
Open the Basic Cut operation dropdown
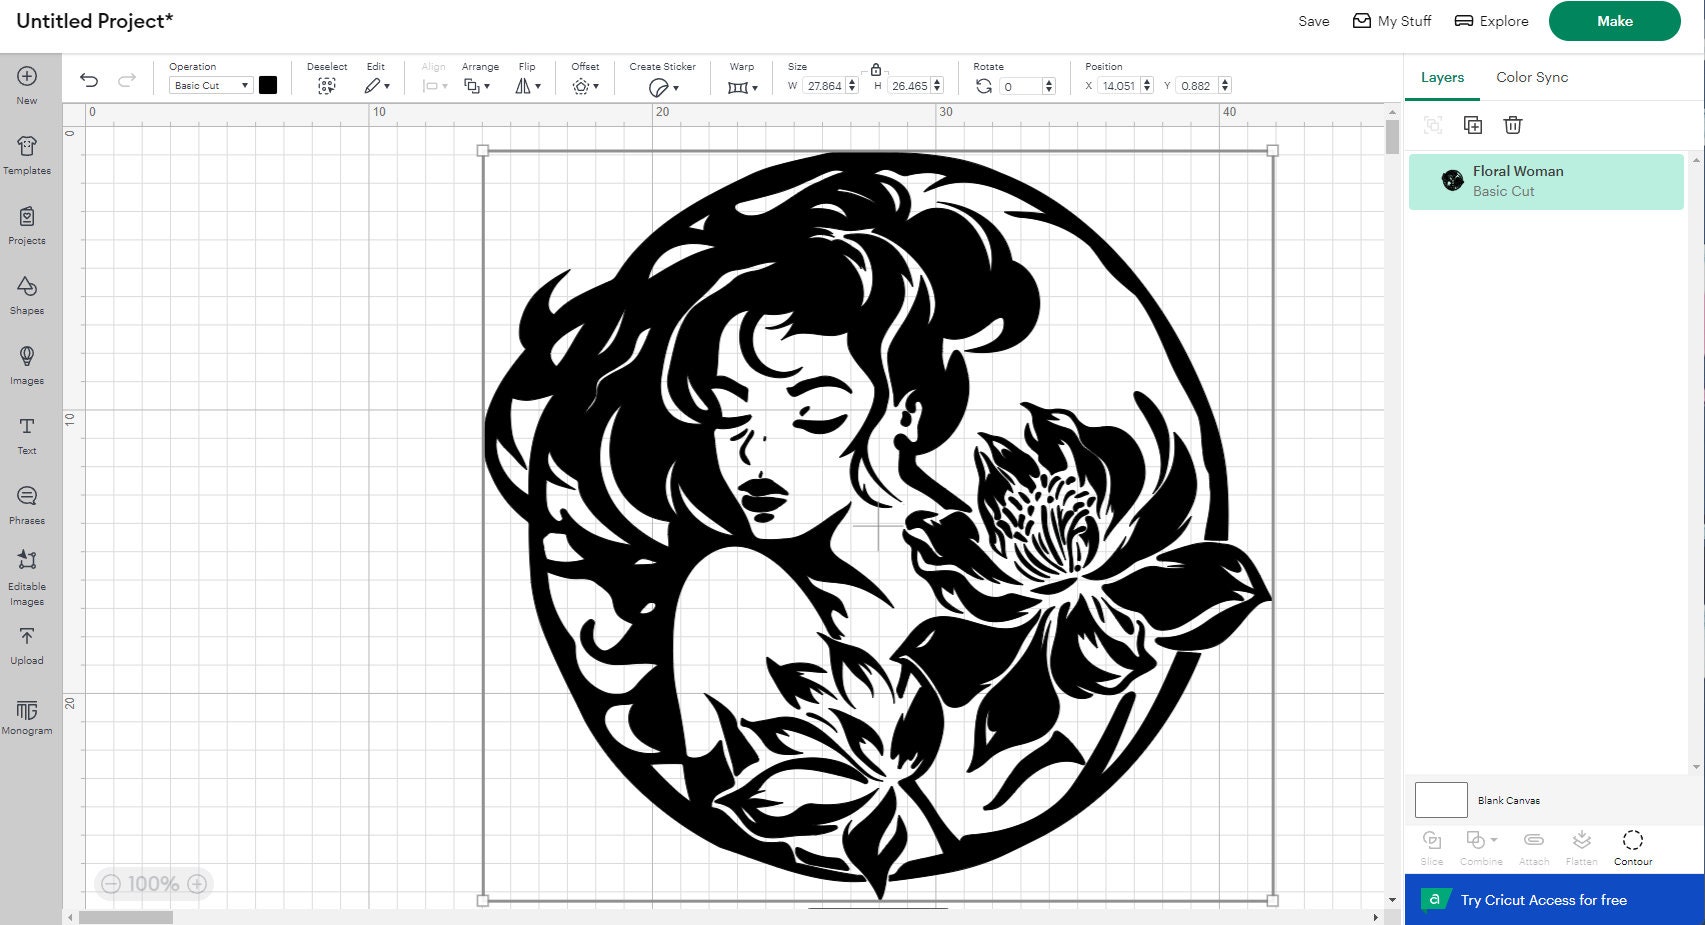coord(209,85)
